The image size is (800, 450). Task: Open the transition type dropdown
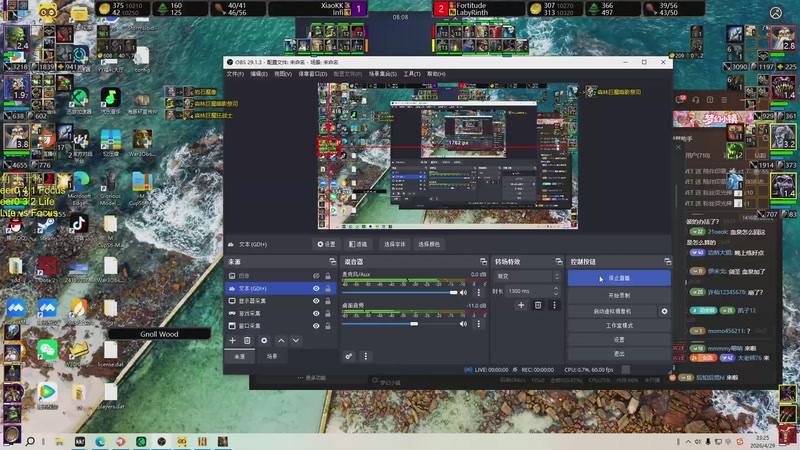[x=527, y=276]
